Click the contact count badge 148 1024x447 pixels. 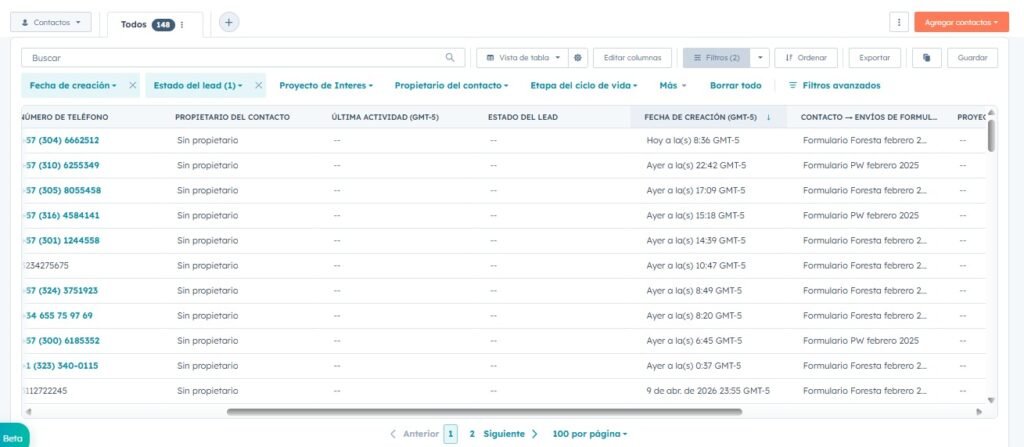[x=163, y=25]
